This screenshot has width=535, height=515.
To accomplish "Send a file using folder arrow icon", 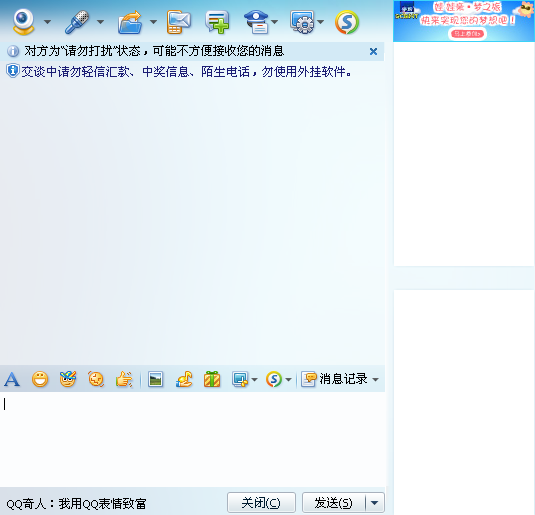I will pos(130,23).
